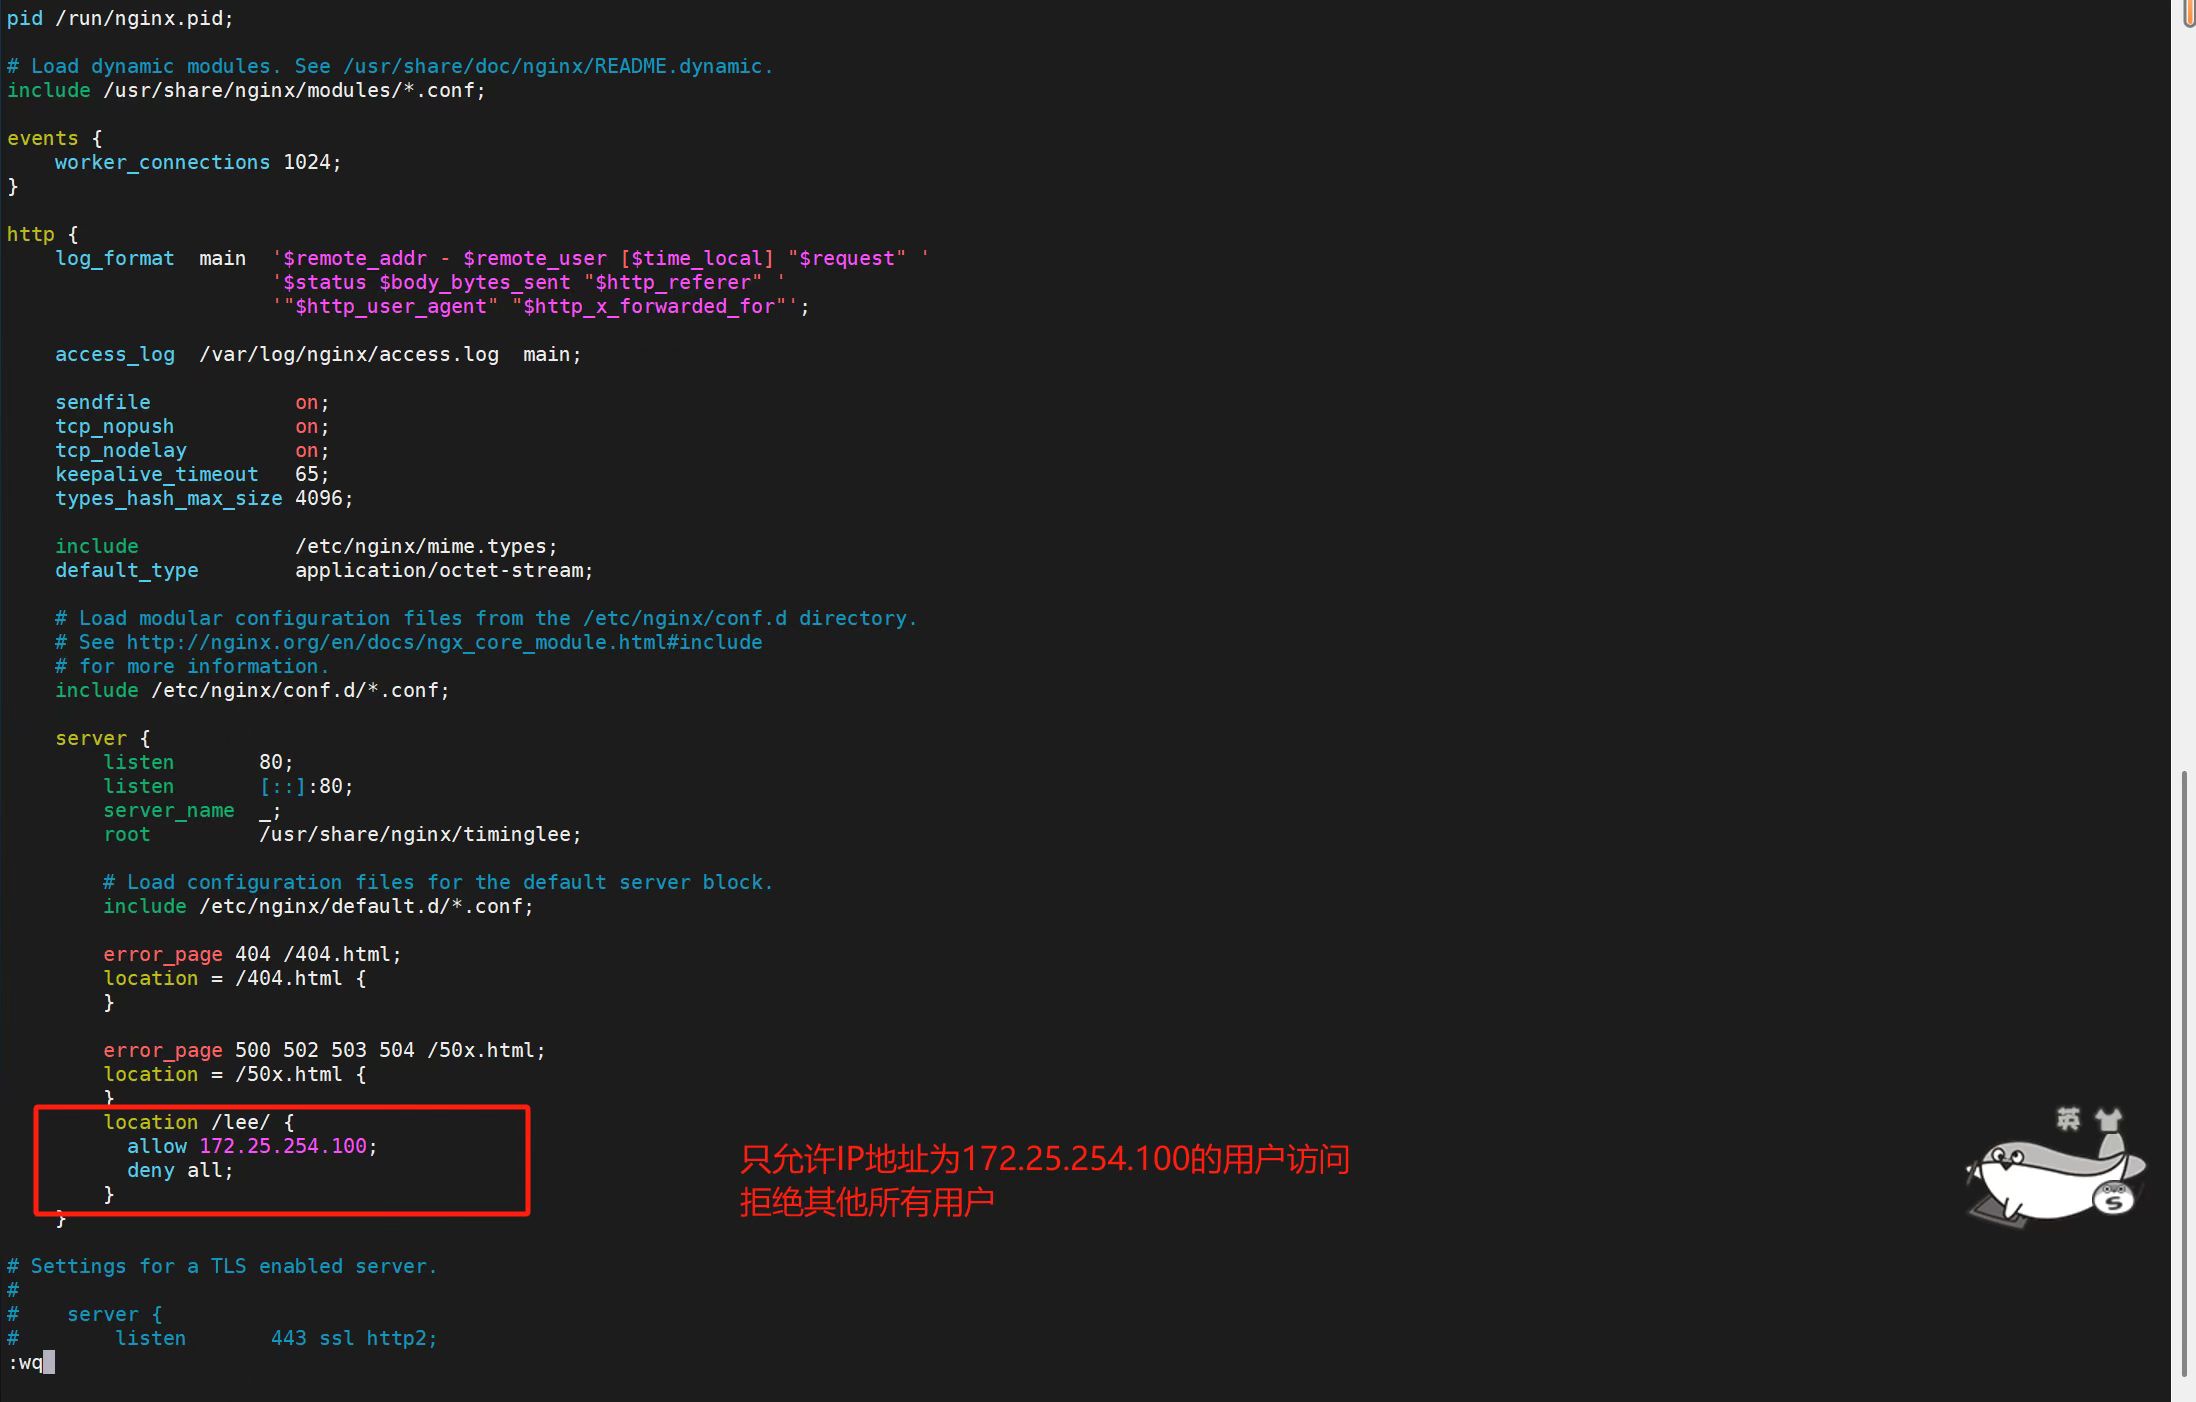This screenshot has height=1402, width=2196.
Task: Click the scrollbar track above the thumb
Action: [x=2184, y=400]
